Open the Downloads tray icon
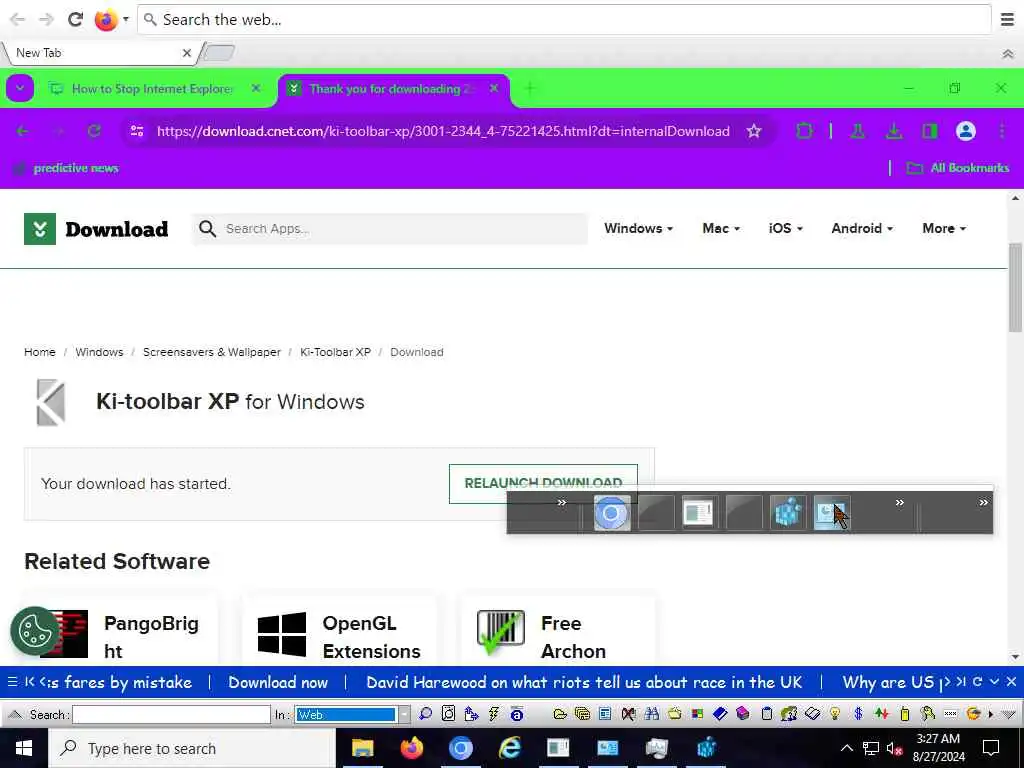The height and width of the screenshot is (768, 1024). pyautogui.click(x=893, y=131)
